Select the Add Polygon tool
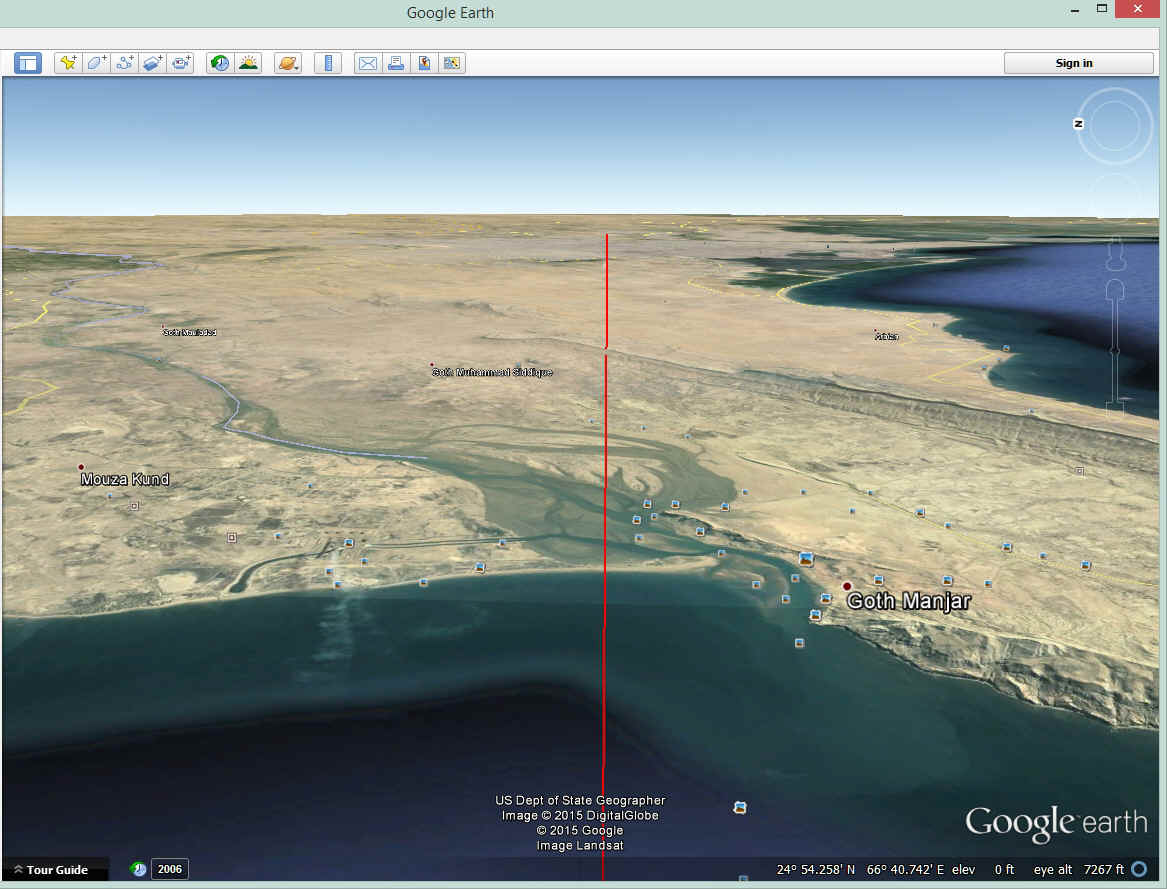 click(96, 63)
